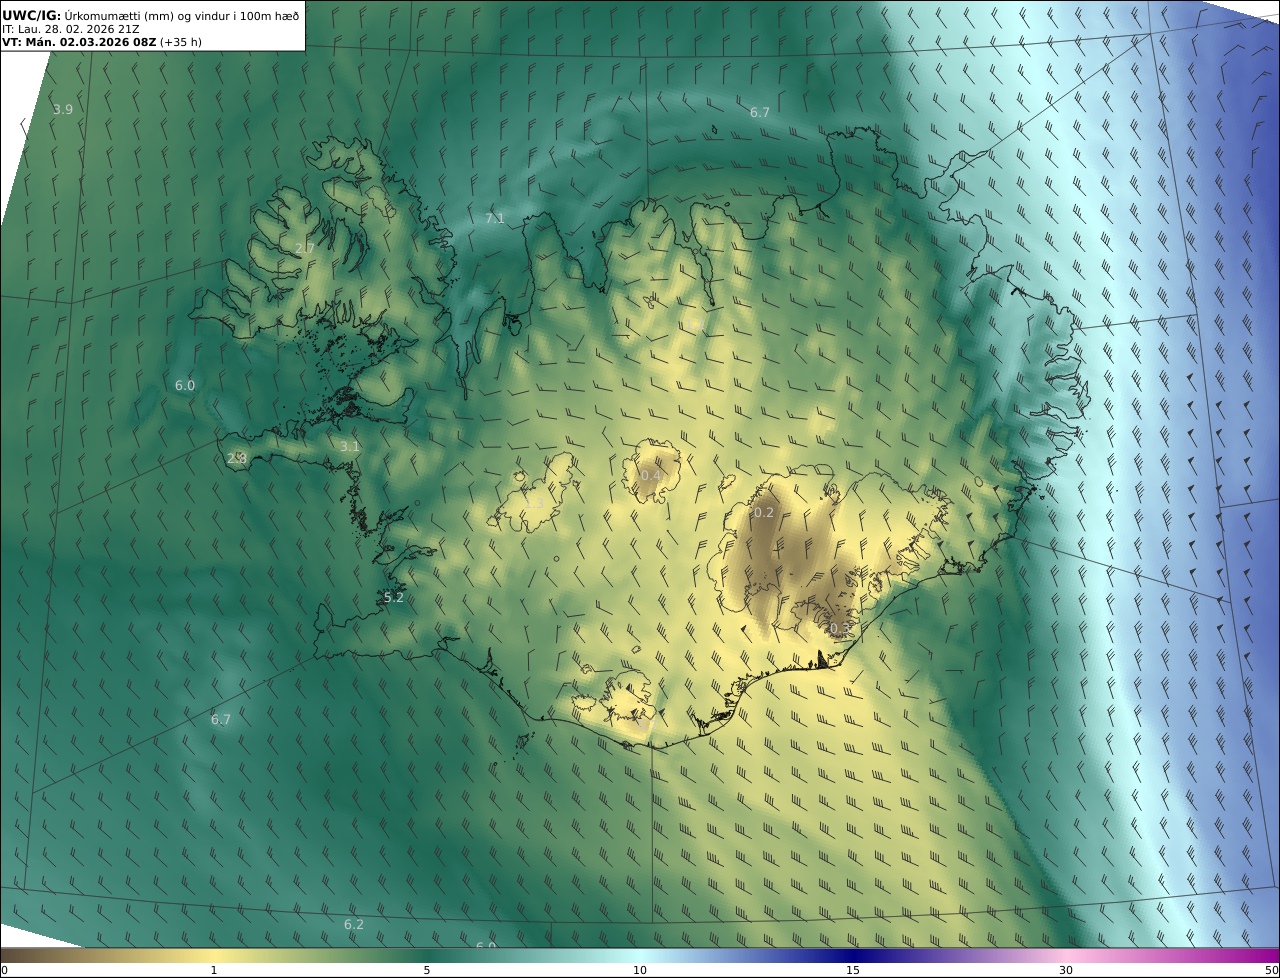Click the "3.9" value label

(62, 109)
